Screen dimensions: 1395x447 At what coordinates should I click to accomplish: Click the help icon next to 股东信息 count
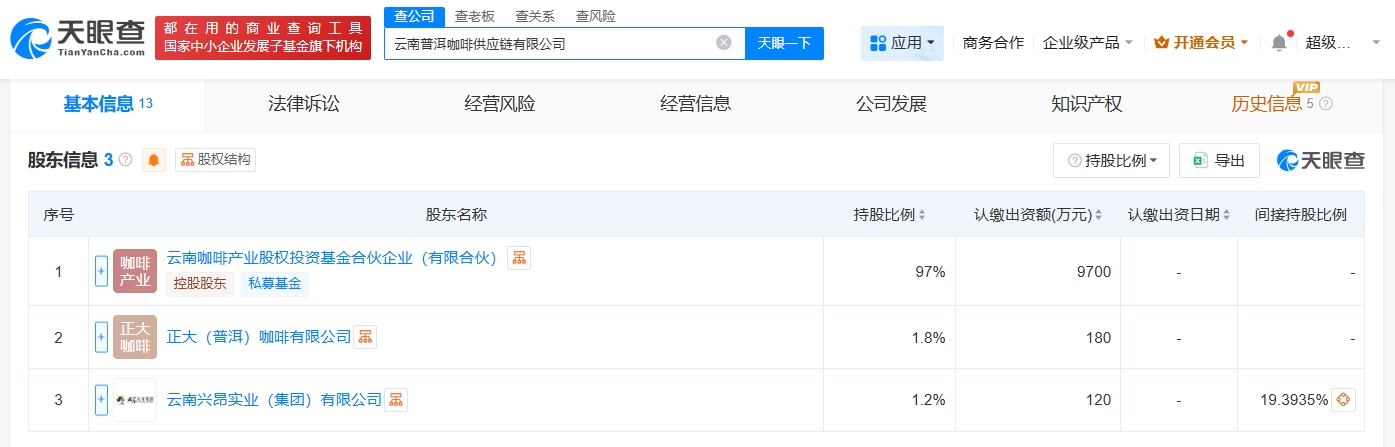tap(125, 160)
